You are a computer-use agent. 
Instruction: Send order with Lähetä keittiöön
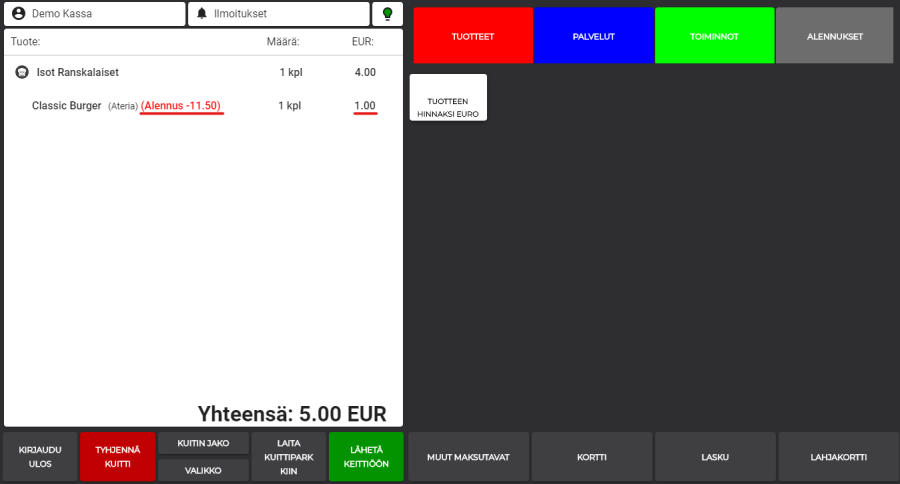click(x=365, y=457)
